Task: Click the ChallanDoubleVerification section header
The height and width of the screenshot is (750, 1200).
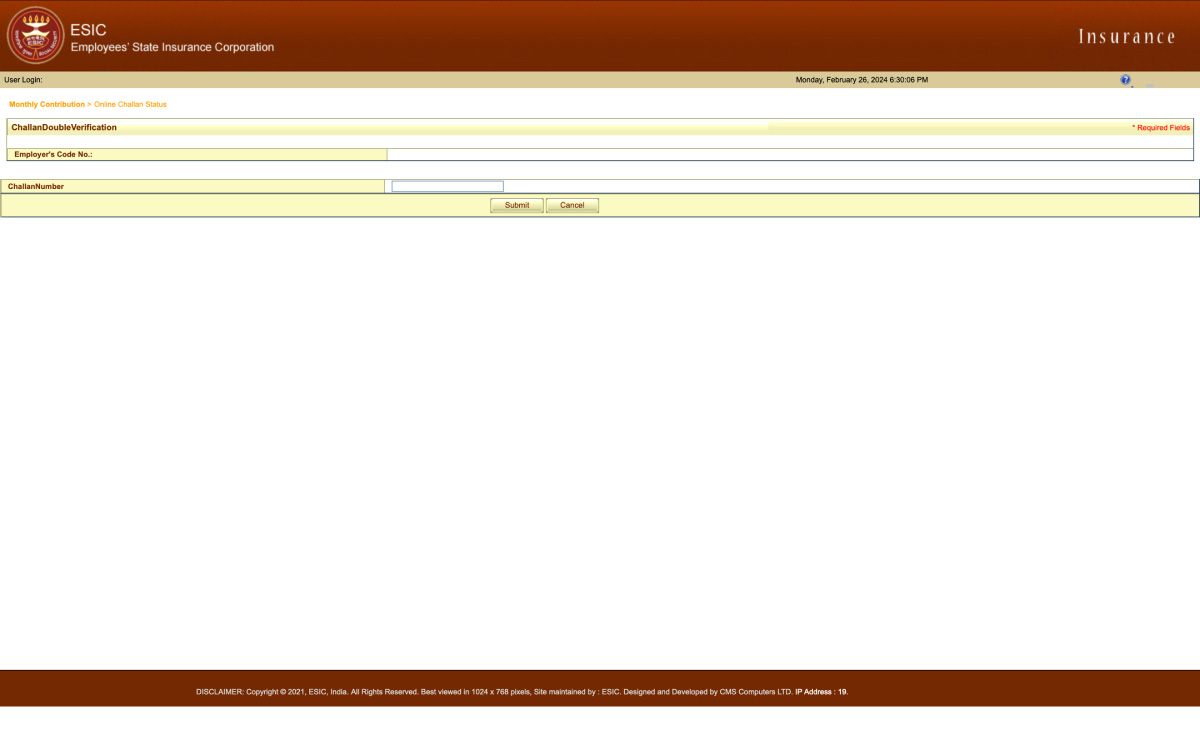Action: (64, 128)
